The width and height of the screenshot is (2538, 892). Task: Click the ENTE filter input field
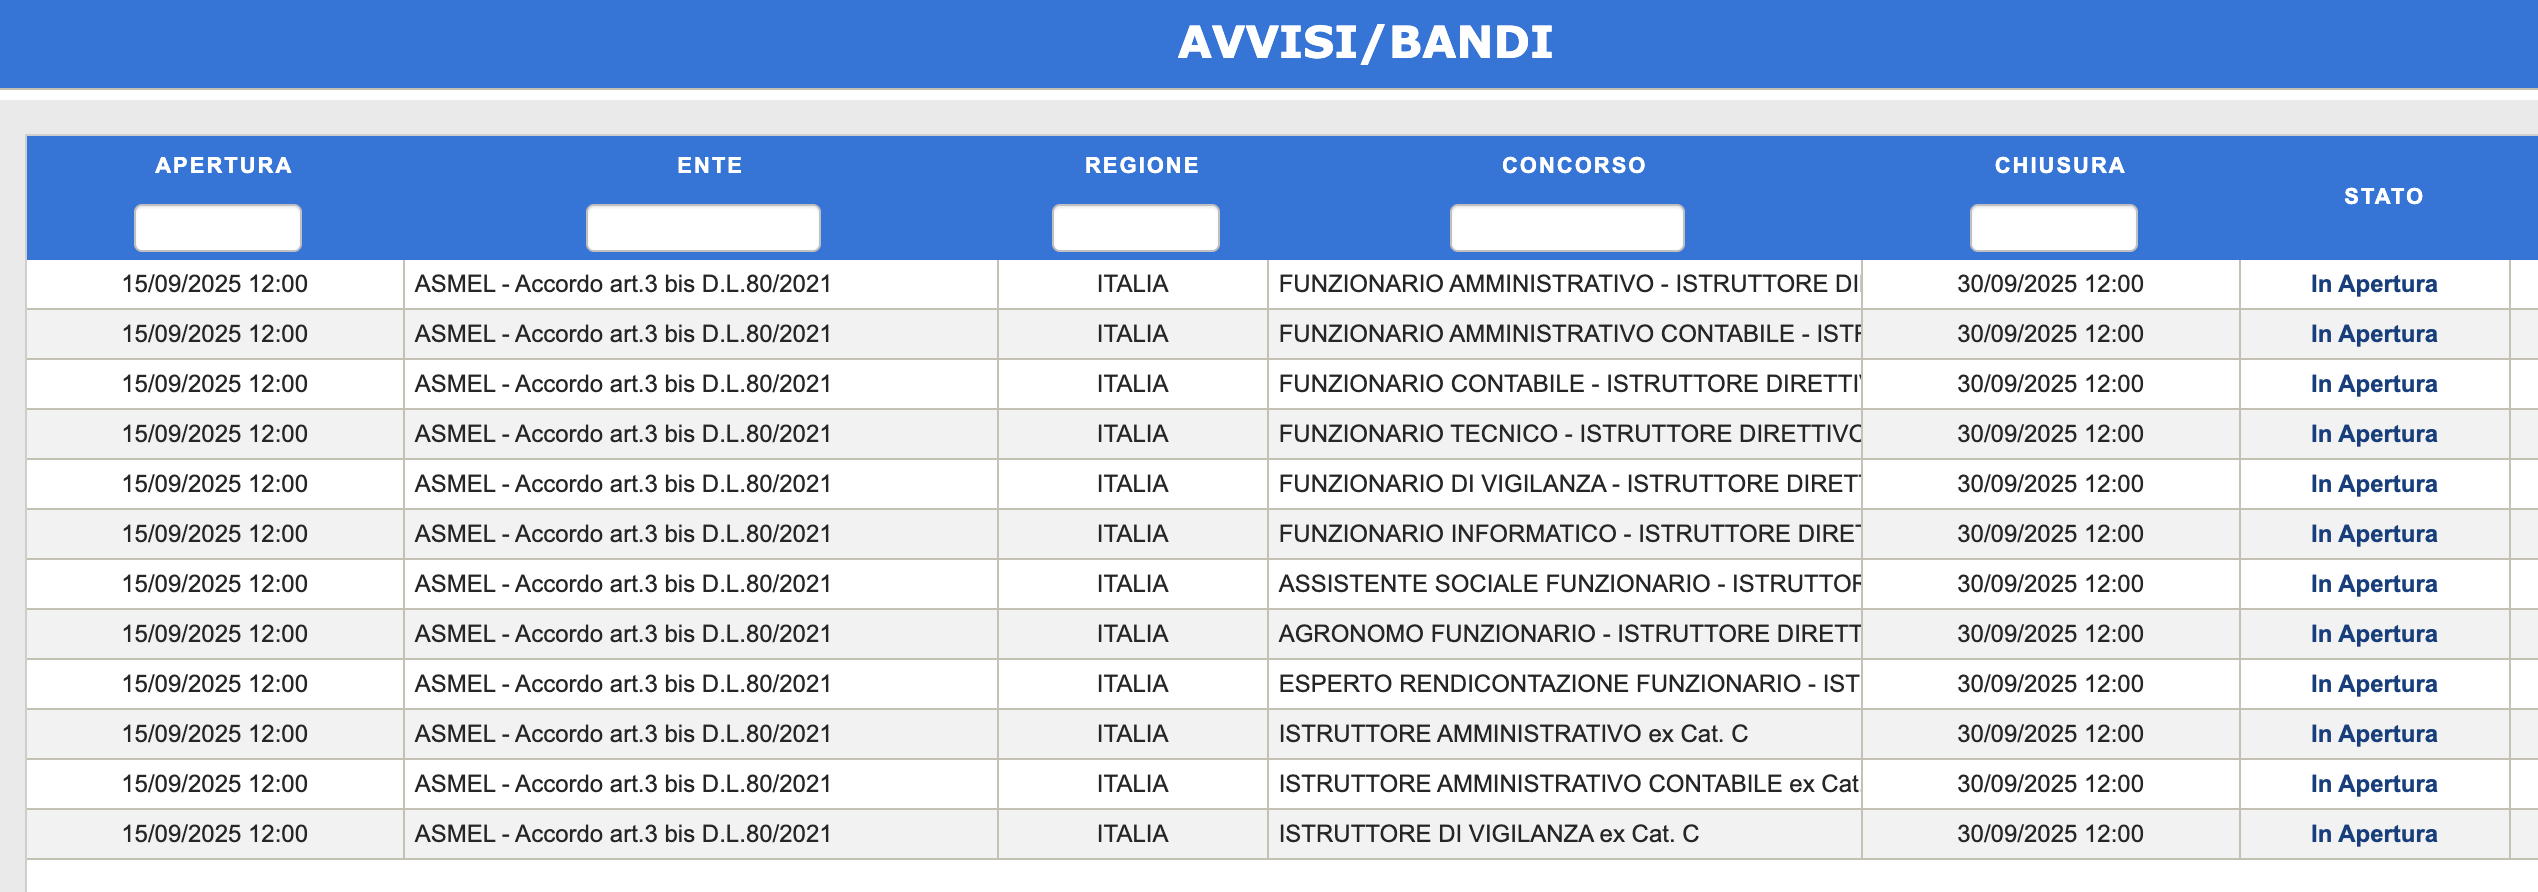coord(702,228)
